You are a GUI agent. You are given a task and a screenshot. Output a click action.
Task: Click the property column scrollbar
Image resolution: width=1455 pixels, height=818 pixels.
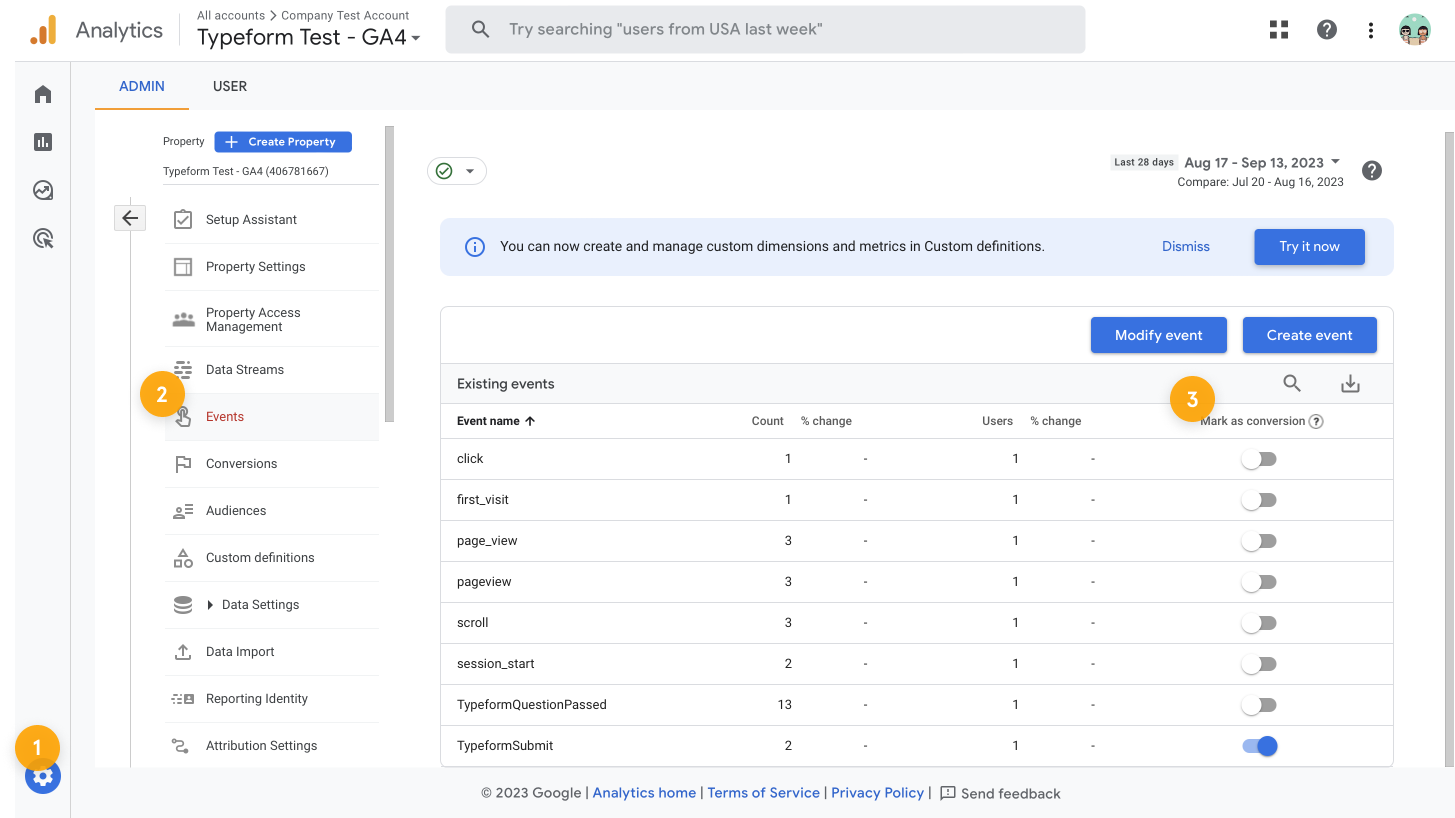pyautogui.click(x=389, y=273)
